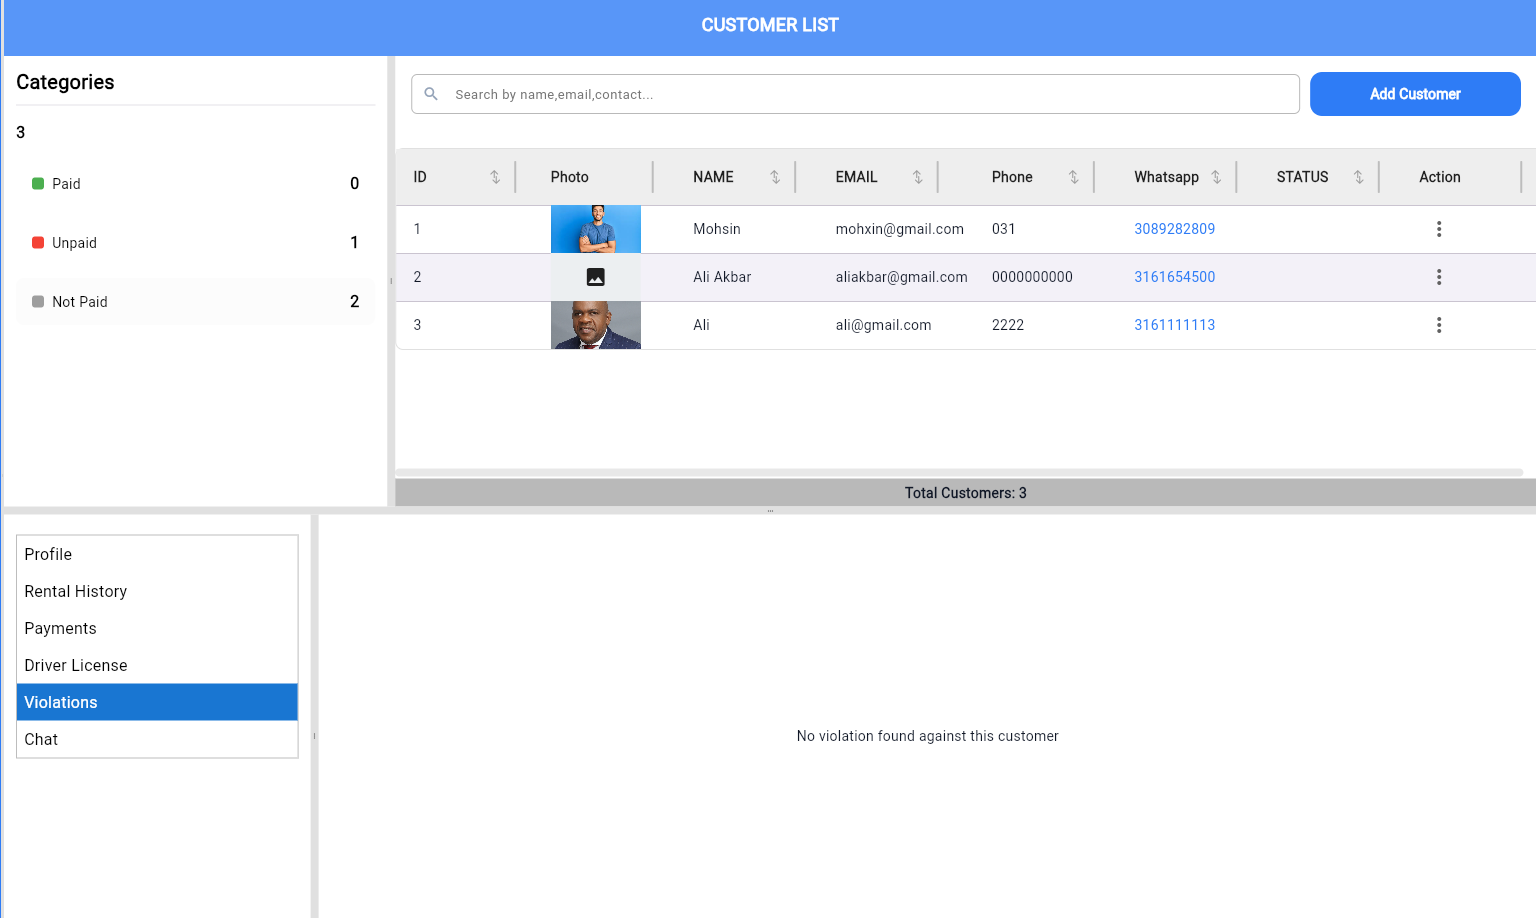Open the action menu for Mohsin
This screenshot has width=1536, height=918.
[1439, 229]
